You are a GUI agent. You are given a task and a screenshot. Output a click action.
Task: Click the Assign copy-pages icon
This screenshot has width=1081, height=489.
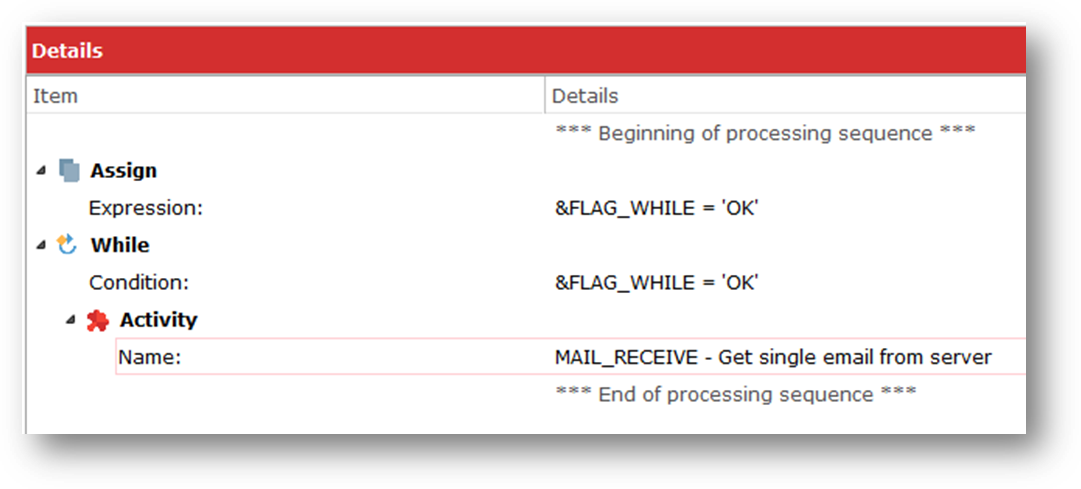coord(69,170)
